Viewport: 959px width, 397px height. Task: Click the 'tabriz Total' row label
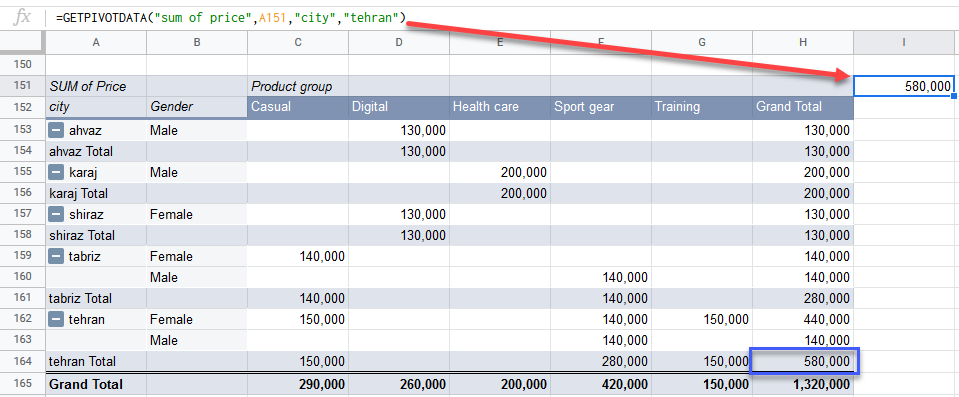(96, 299)
